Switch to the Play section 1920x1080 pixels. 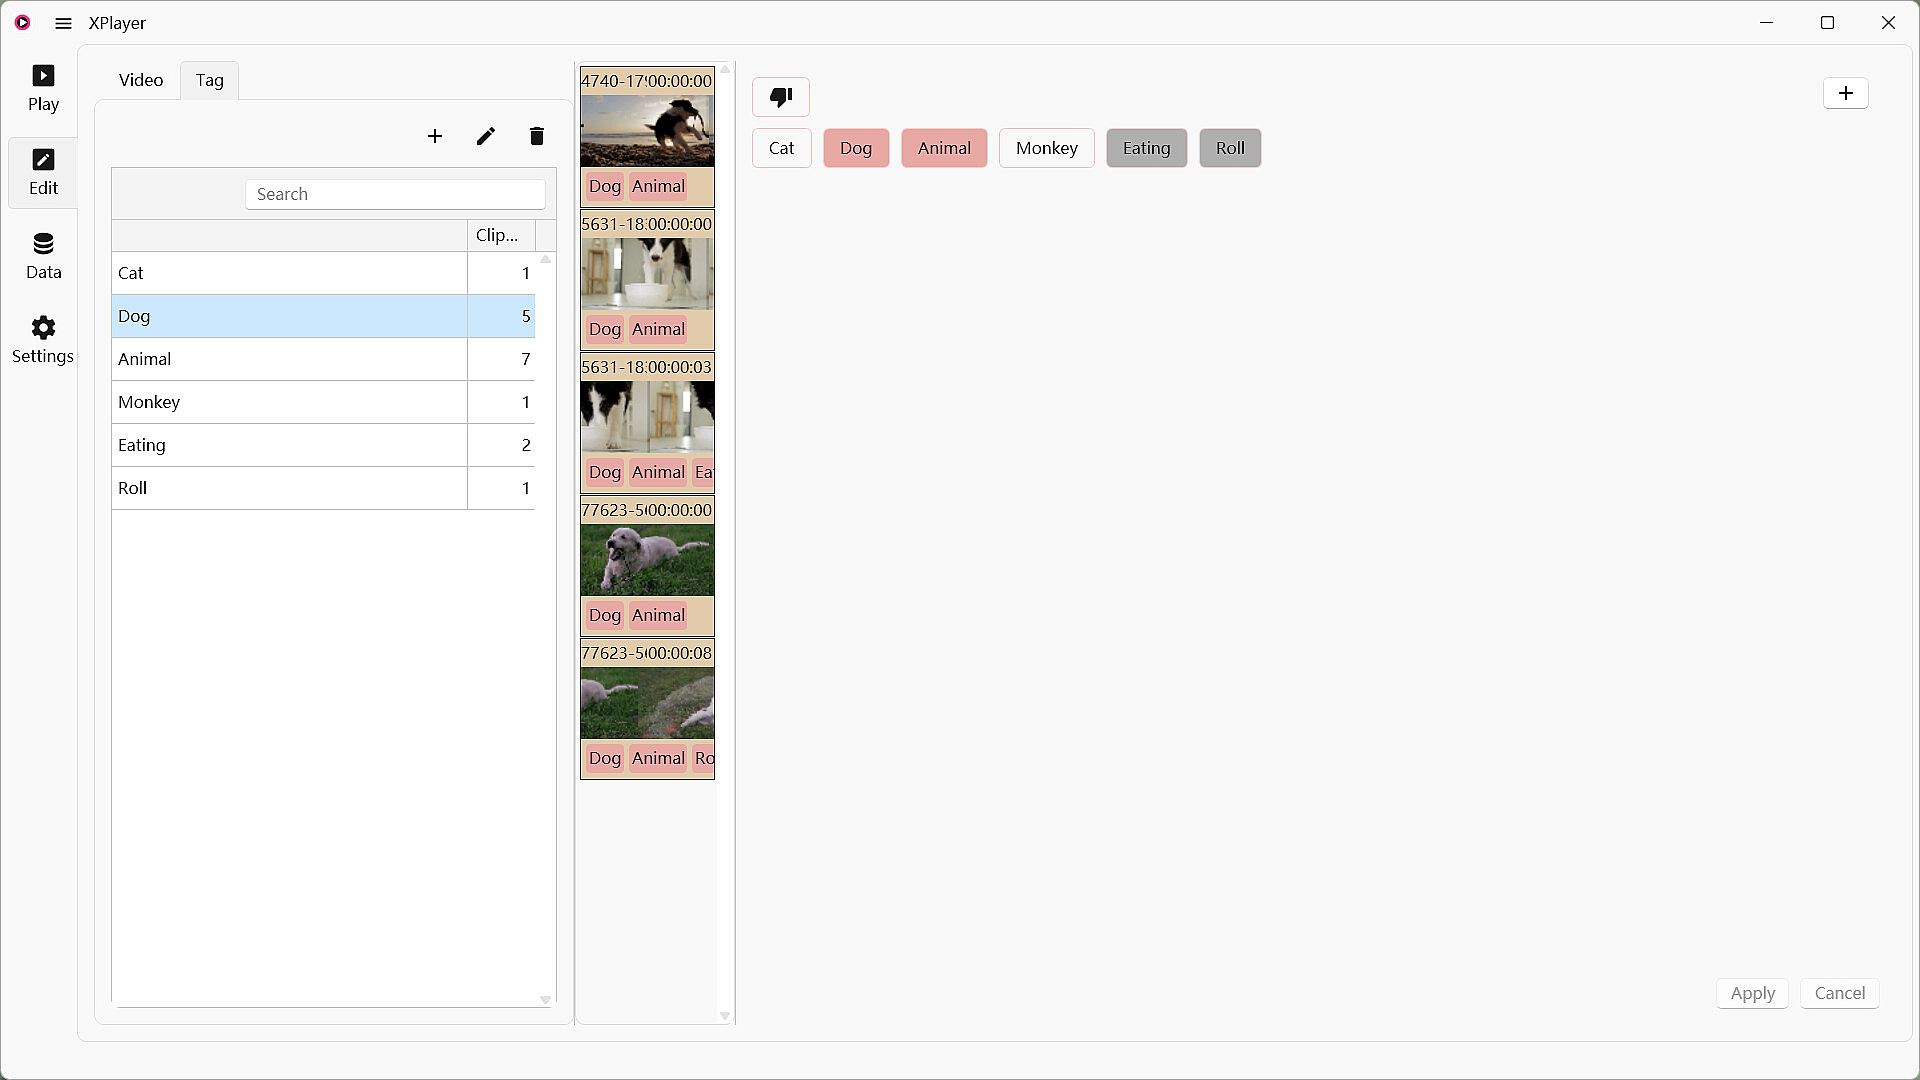pos(43,88)
